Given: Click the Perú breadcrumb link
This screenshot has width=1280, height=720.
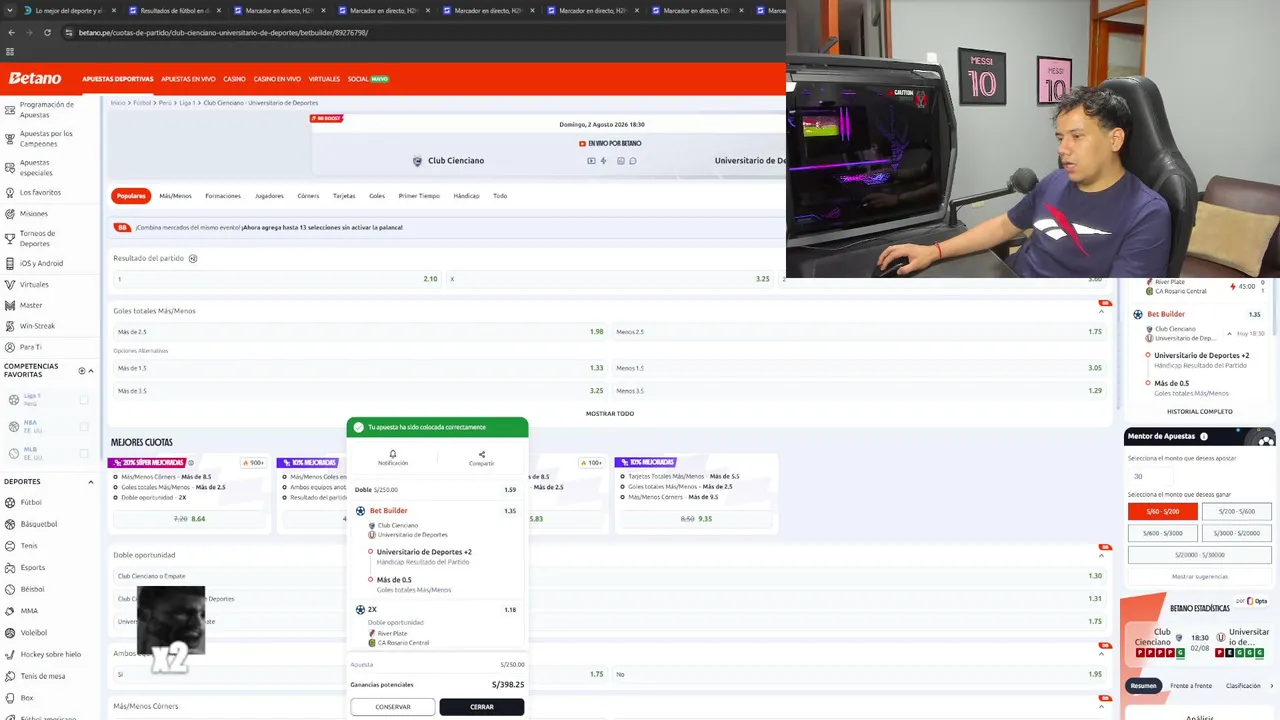Looking at the screenshot, I should tap(165, 103).
